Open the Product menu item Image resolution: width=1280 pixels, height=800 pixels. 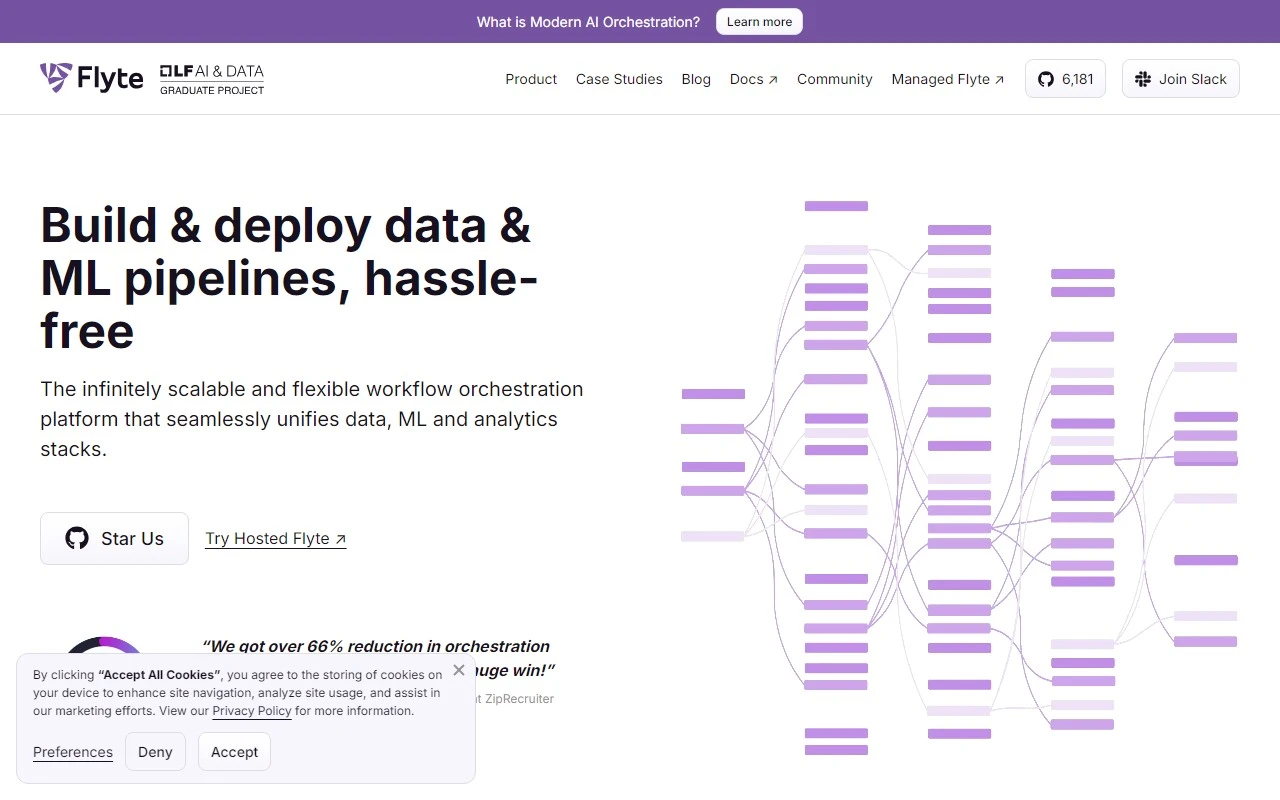tap(531, 79)
